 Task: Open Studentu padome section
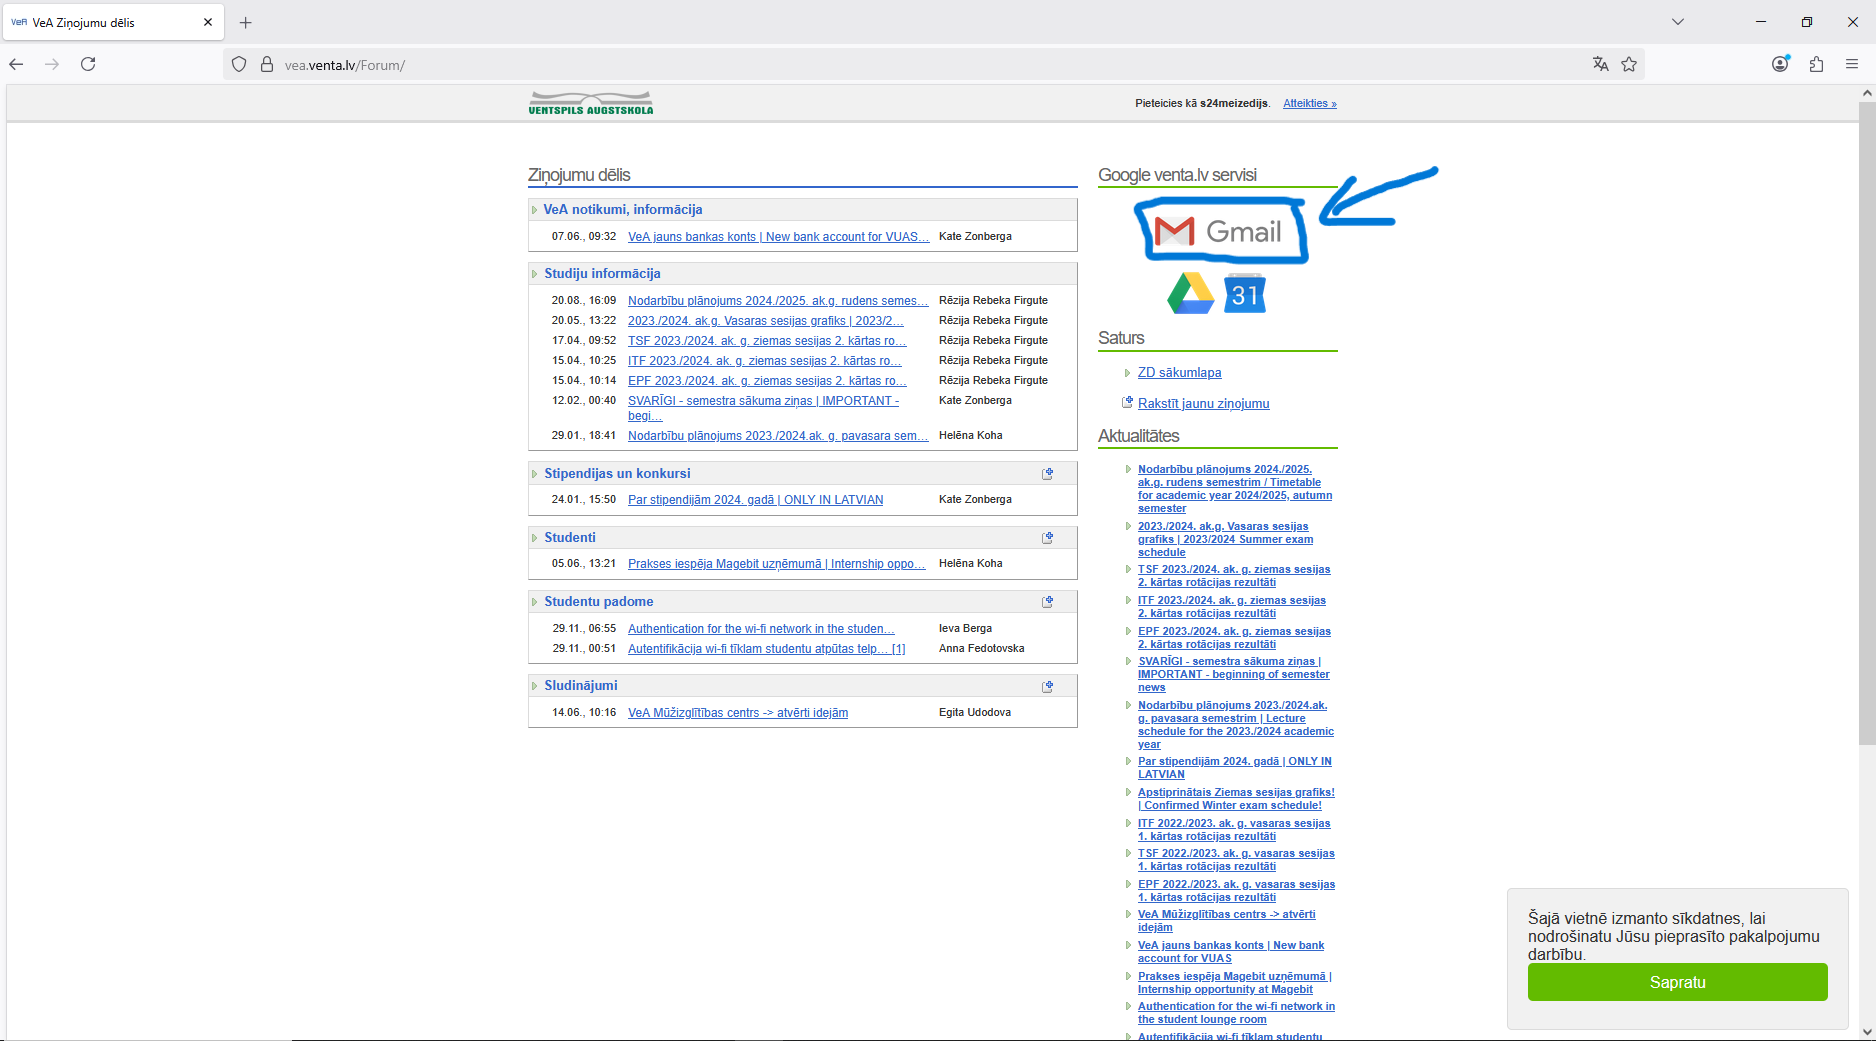pyautogui.click(x=599, y=601)
